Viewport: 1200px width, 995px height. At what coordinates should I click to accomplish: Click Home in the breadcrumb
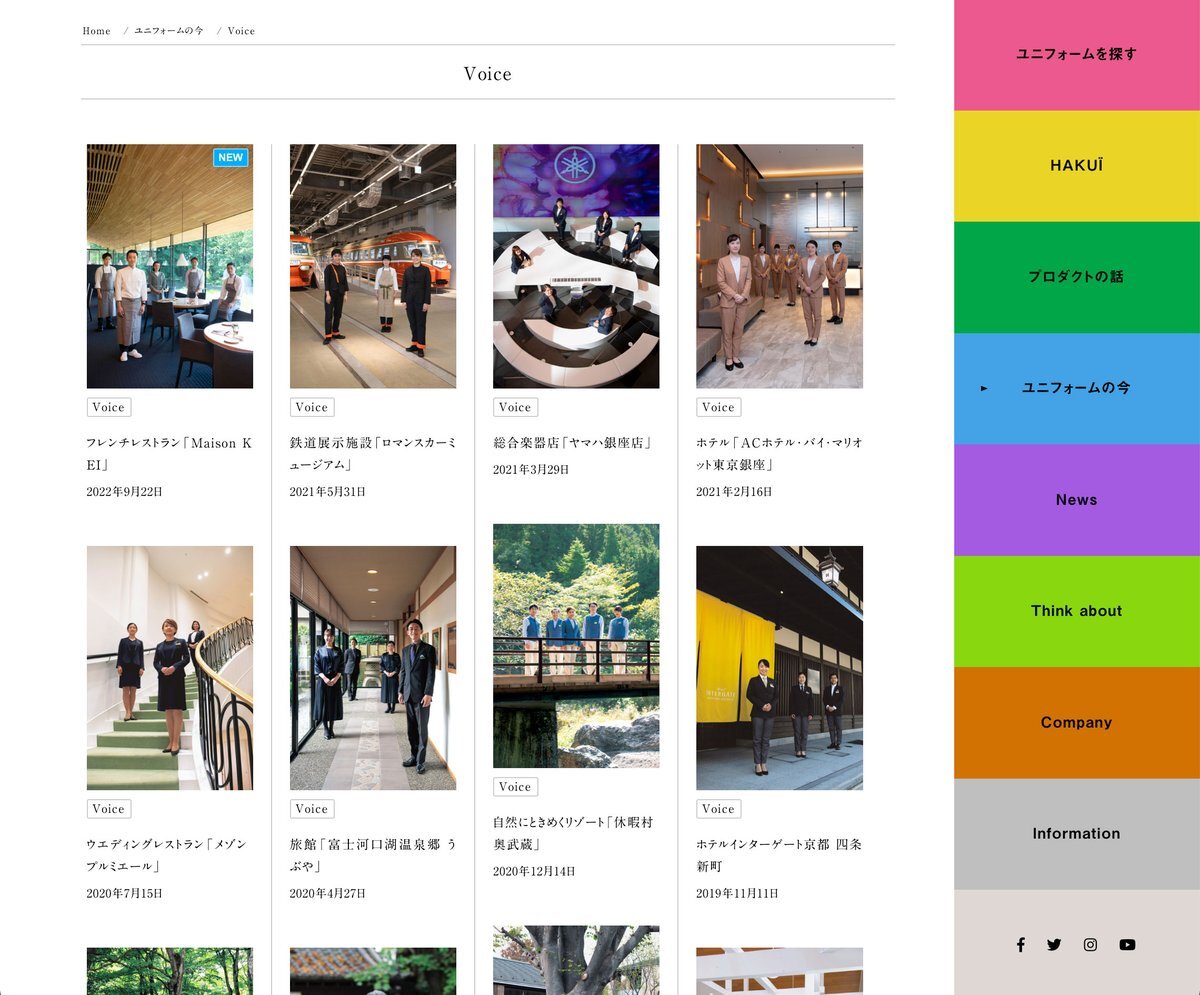click(96, 31)
